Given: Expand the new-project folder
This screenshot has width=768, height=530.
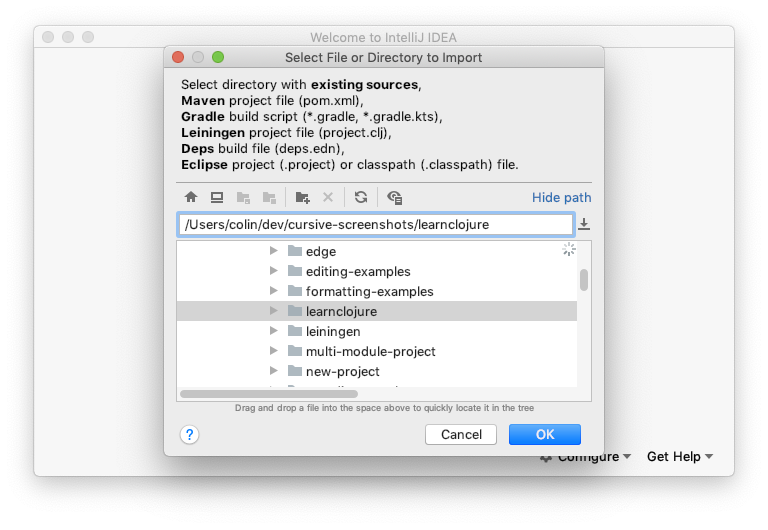Looking at the screenshot, I should (274, 371).
